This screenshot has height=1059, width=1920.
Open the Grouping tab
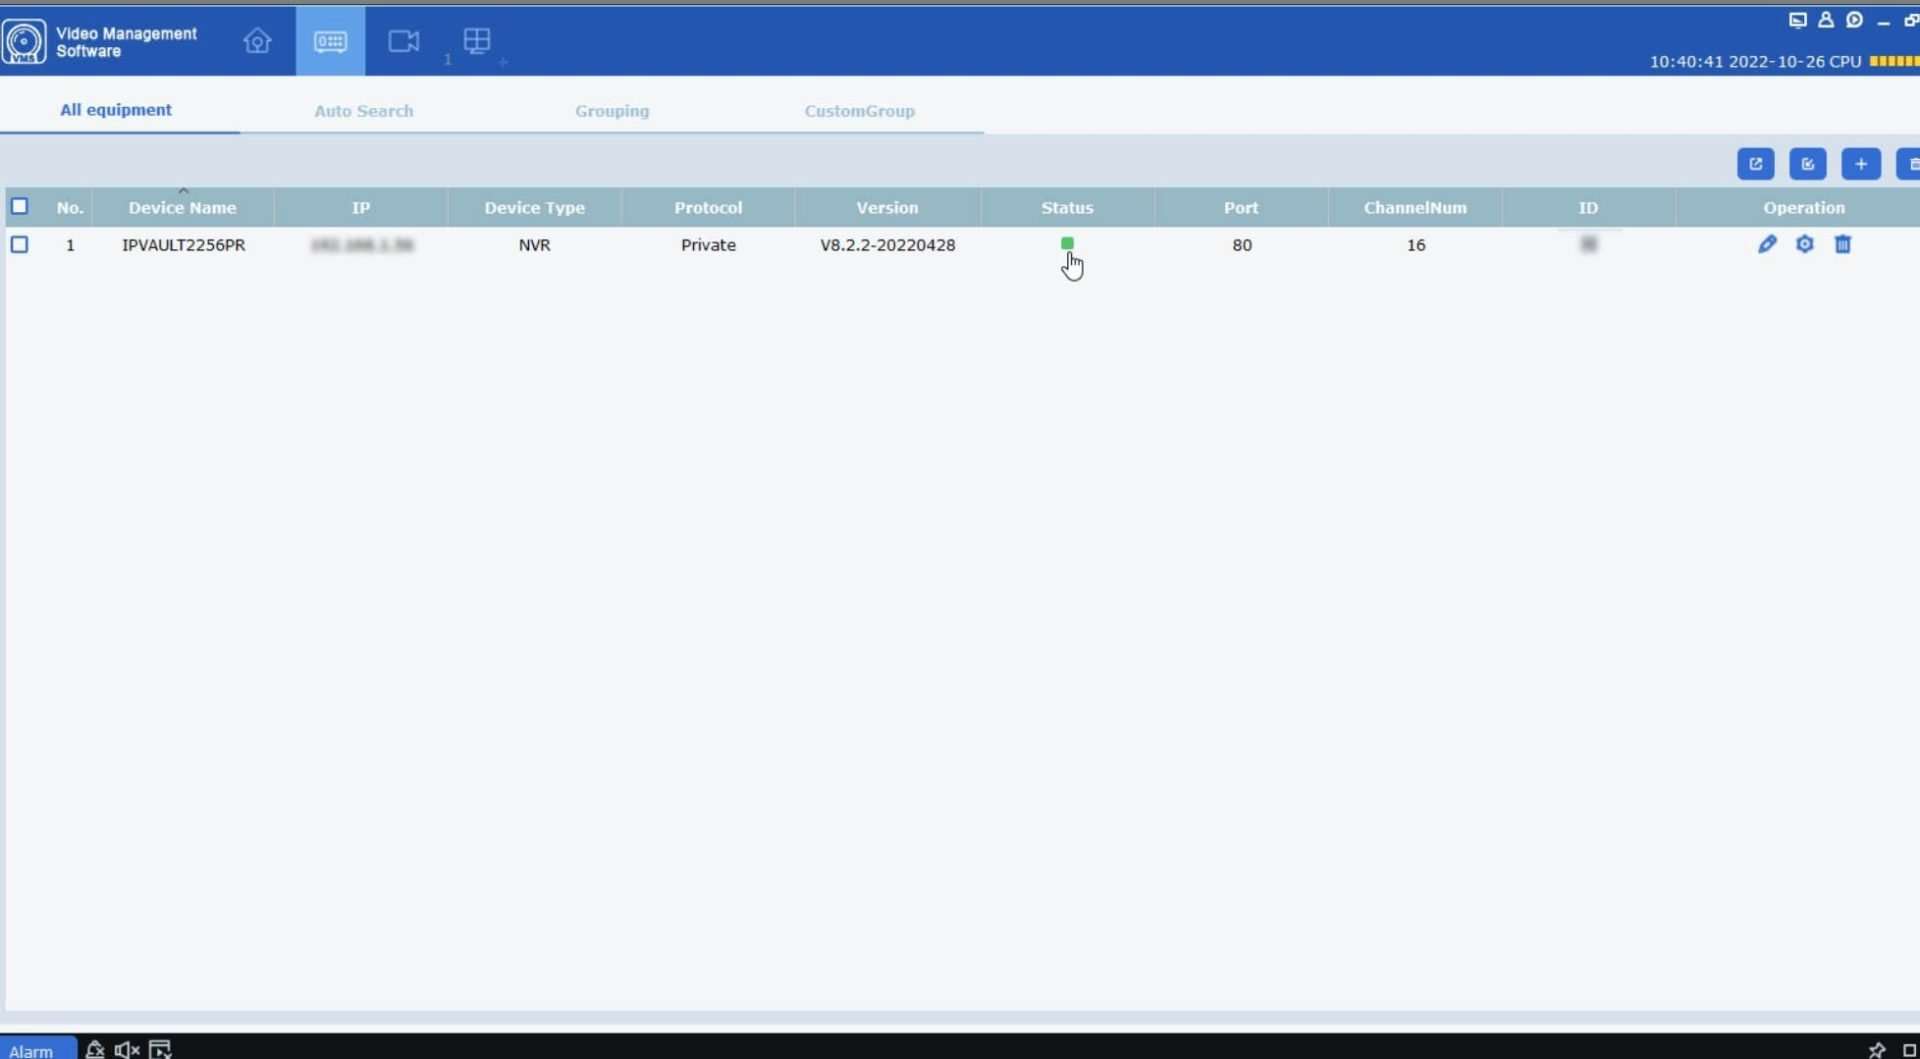click(x=612, y=110)
